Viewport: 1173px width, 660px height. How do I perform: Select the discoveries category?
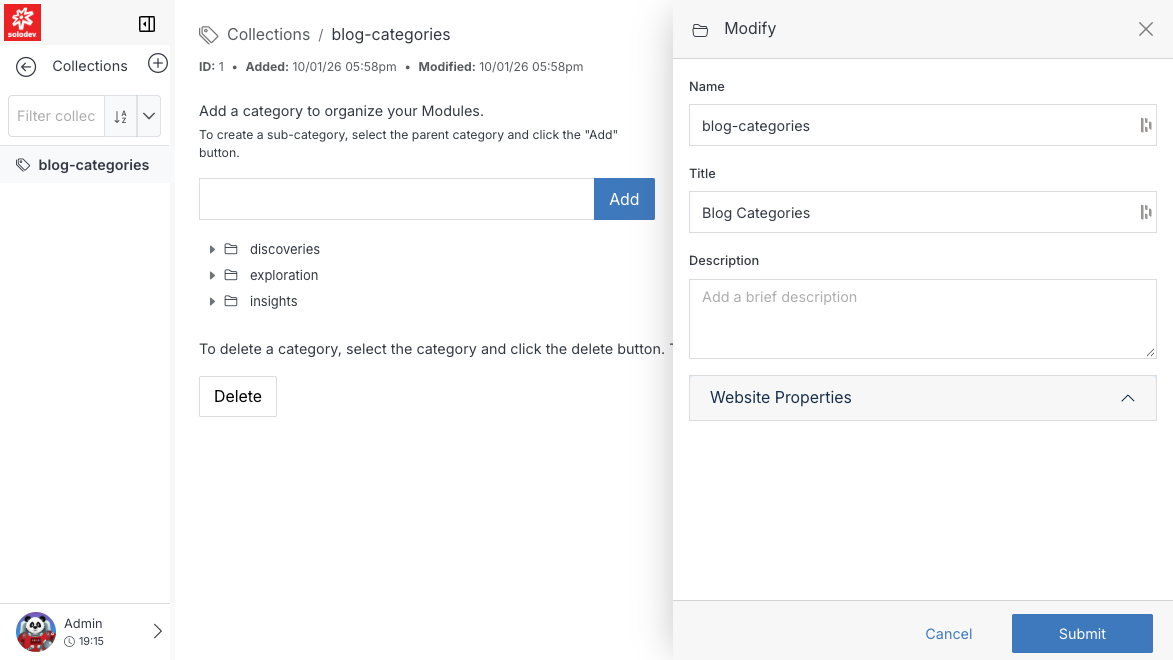pyautogui.click(x=284, y=249)
